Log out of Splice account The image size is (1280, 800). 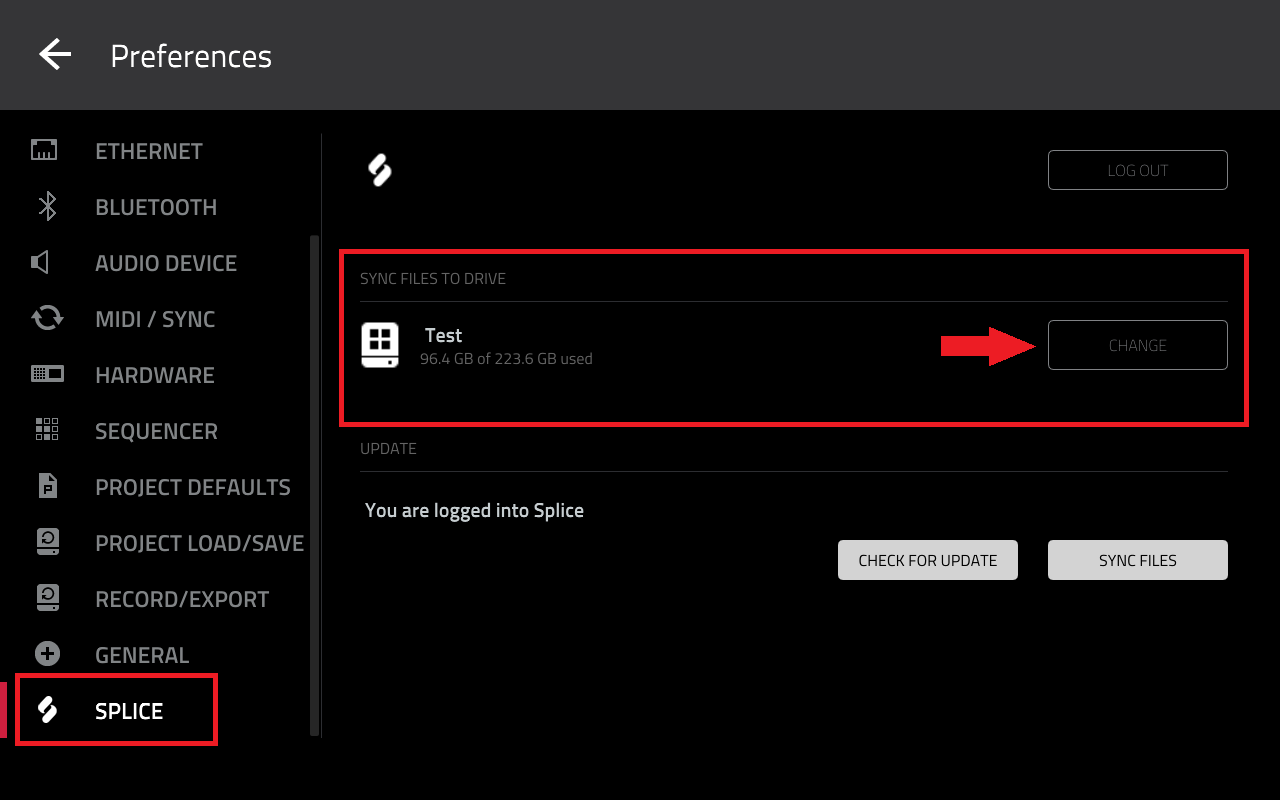[x=1138, y=170]
